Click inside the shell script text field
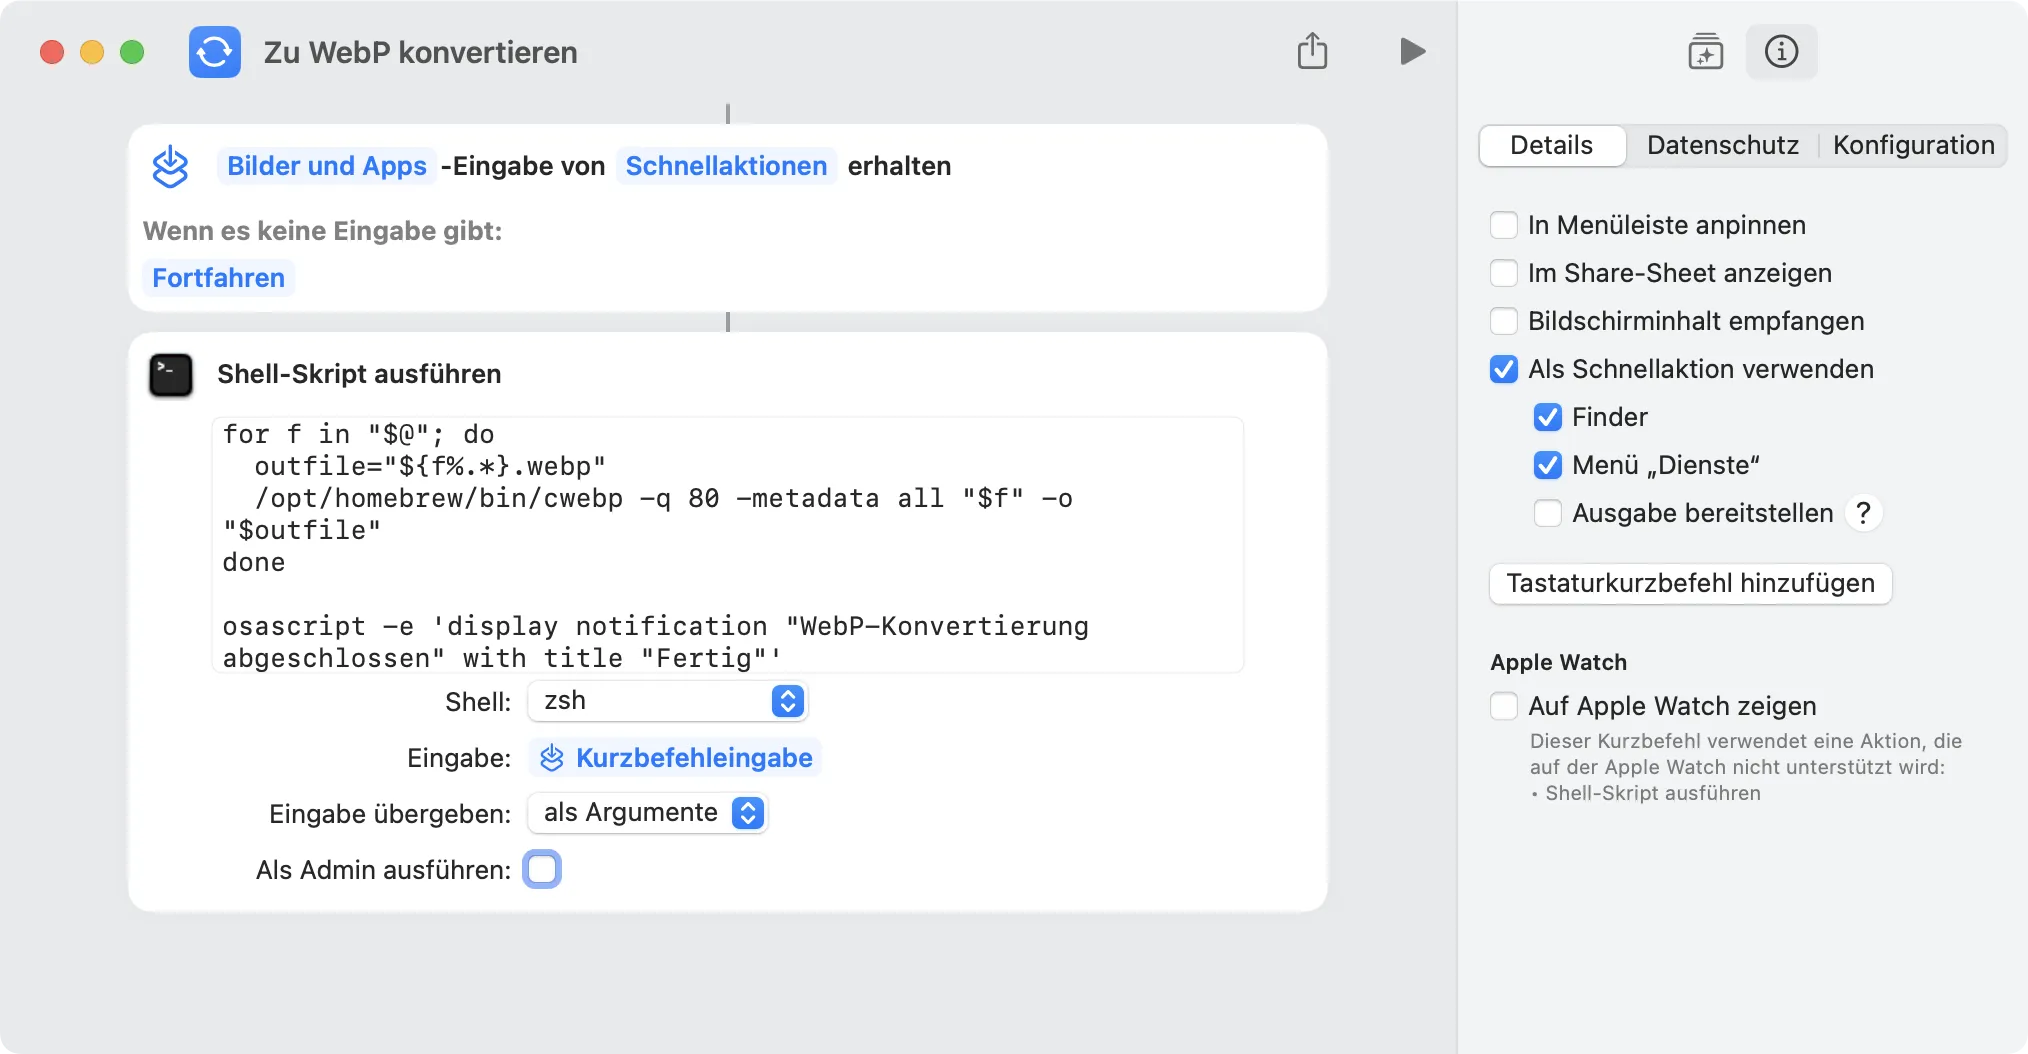This screenshot has width=2028, height=1054. [x=727, y=545]
